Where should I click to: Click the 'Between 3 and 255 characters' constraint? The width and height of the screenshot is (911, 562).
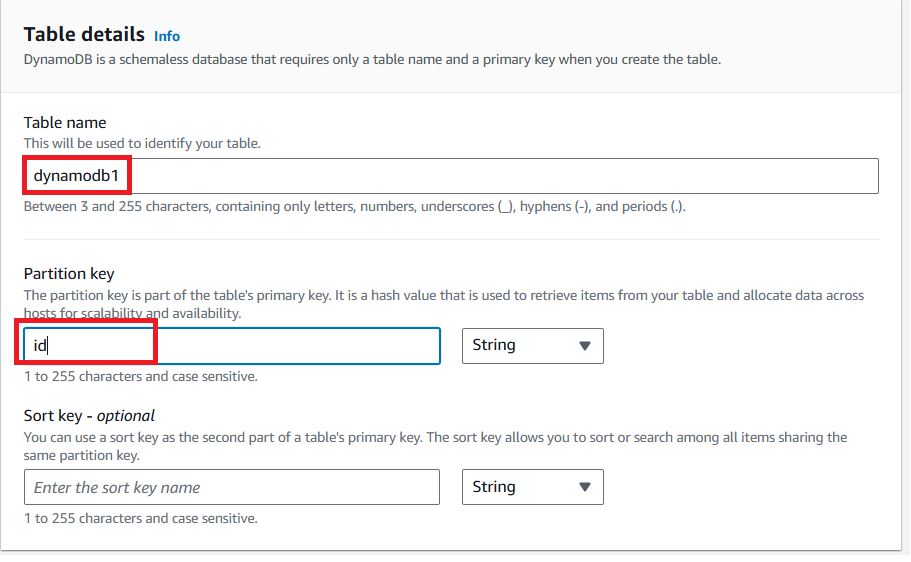click(355, 207)
